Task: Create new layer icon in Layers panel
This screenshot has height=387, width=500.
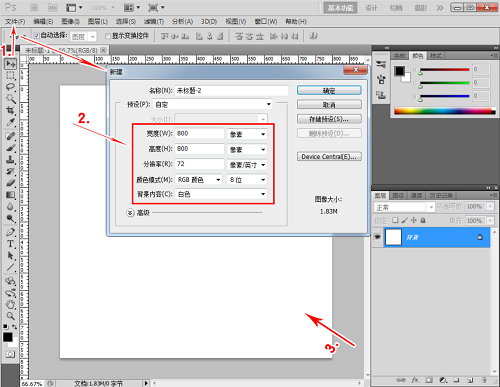Action: coord(470,380)
